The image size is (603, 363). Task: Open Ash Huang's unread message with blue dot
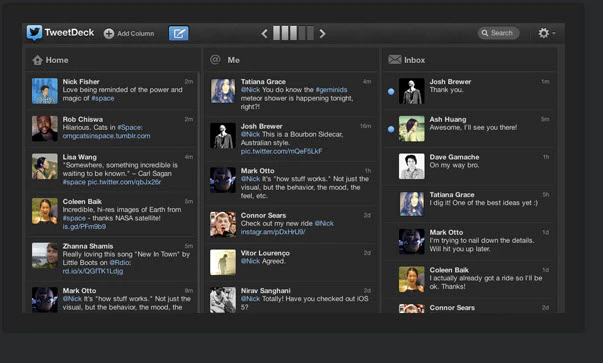coord(470,129)
